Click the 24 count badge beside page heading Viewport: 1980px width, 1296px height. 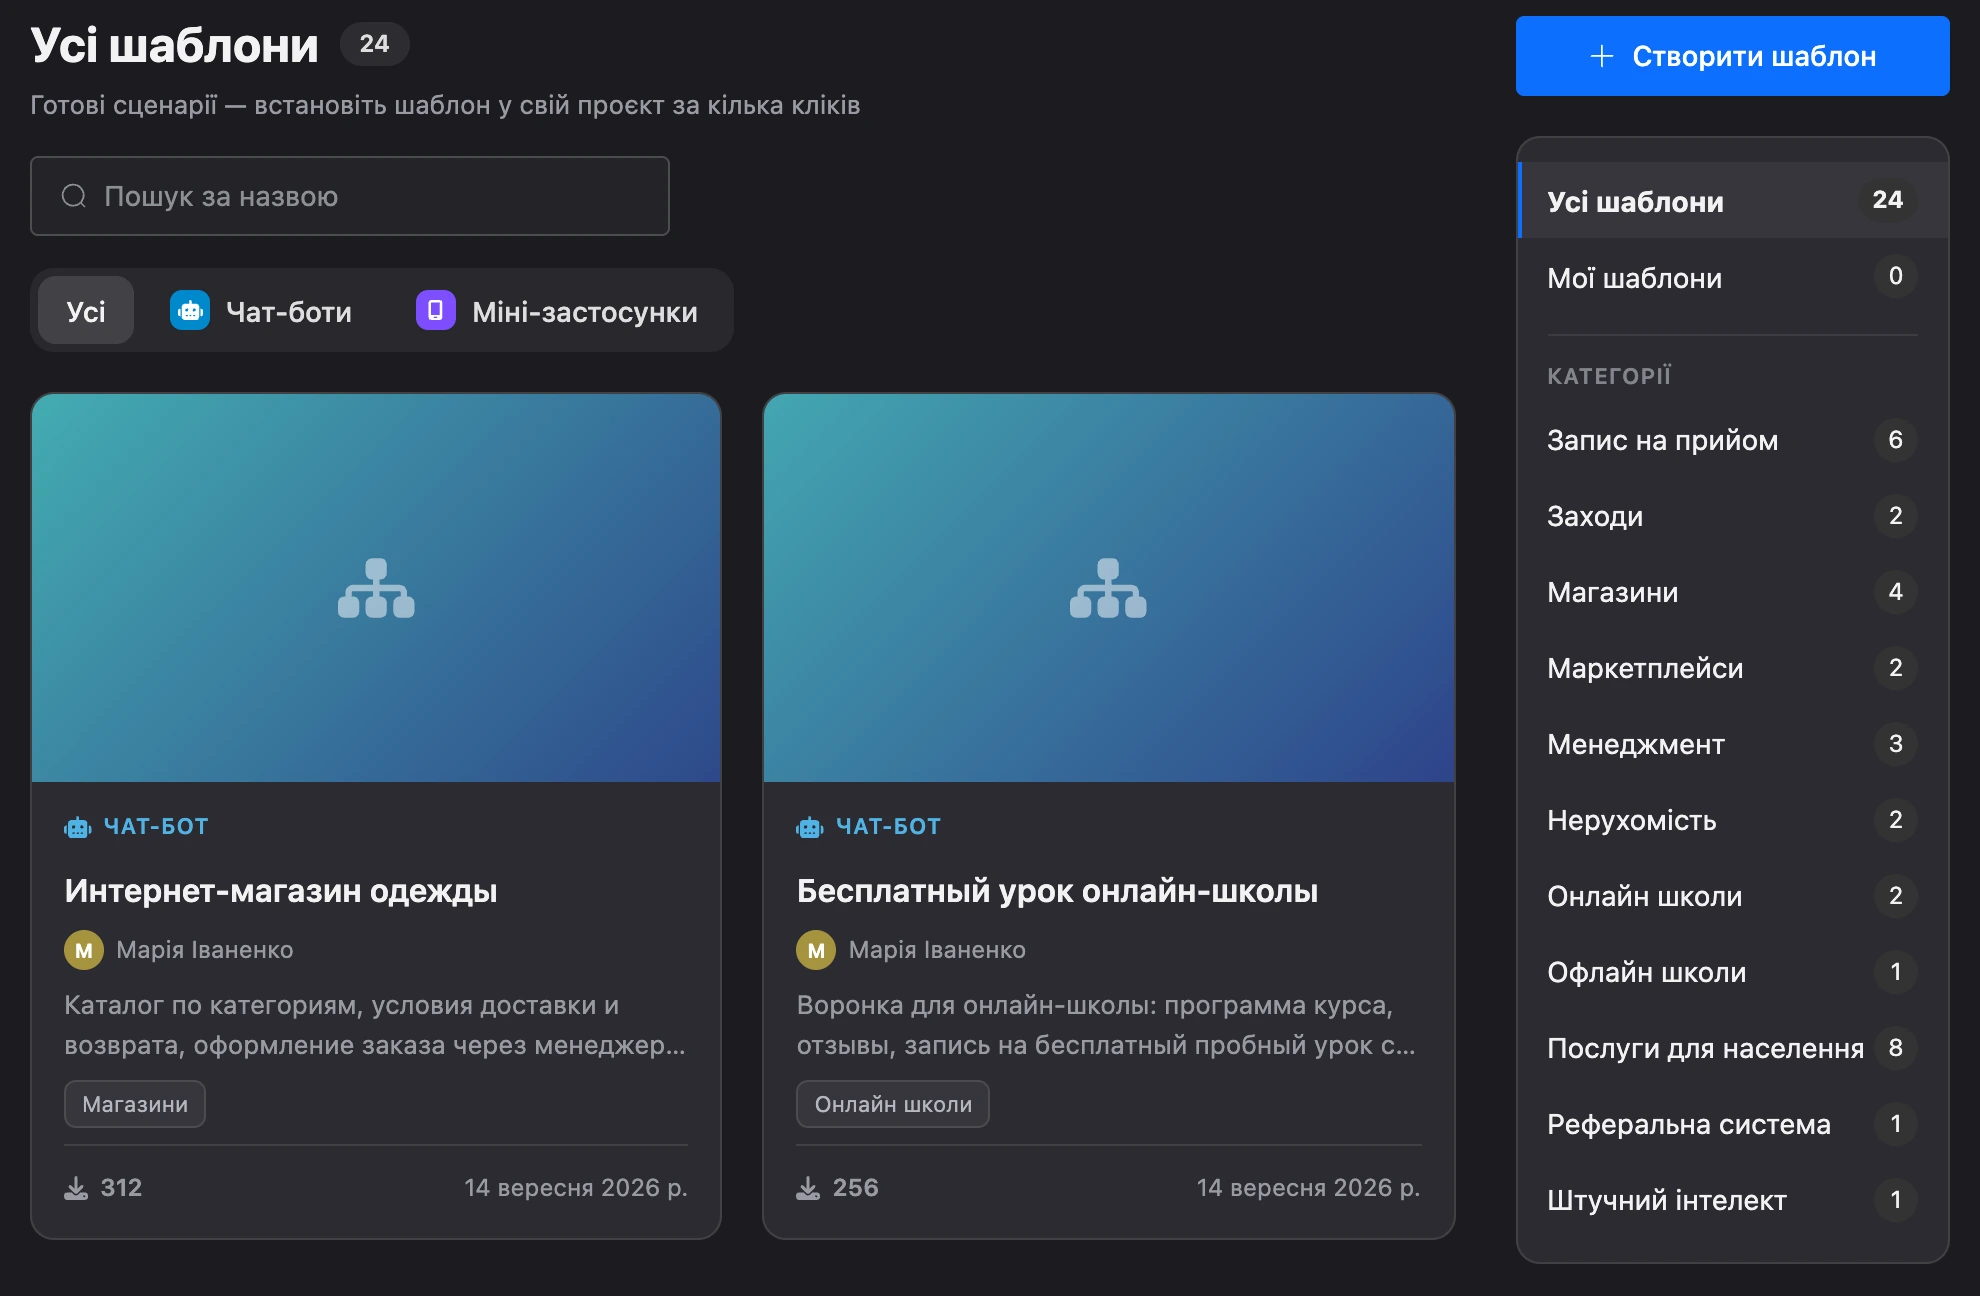(375, 44)
